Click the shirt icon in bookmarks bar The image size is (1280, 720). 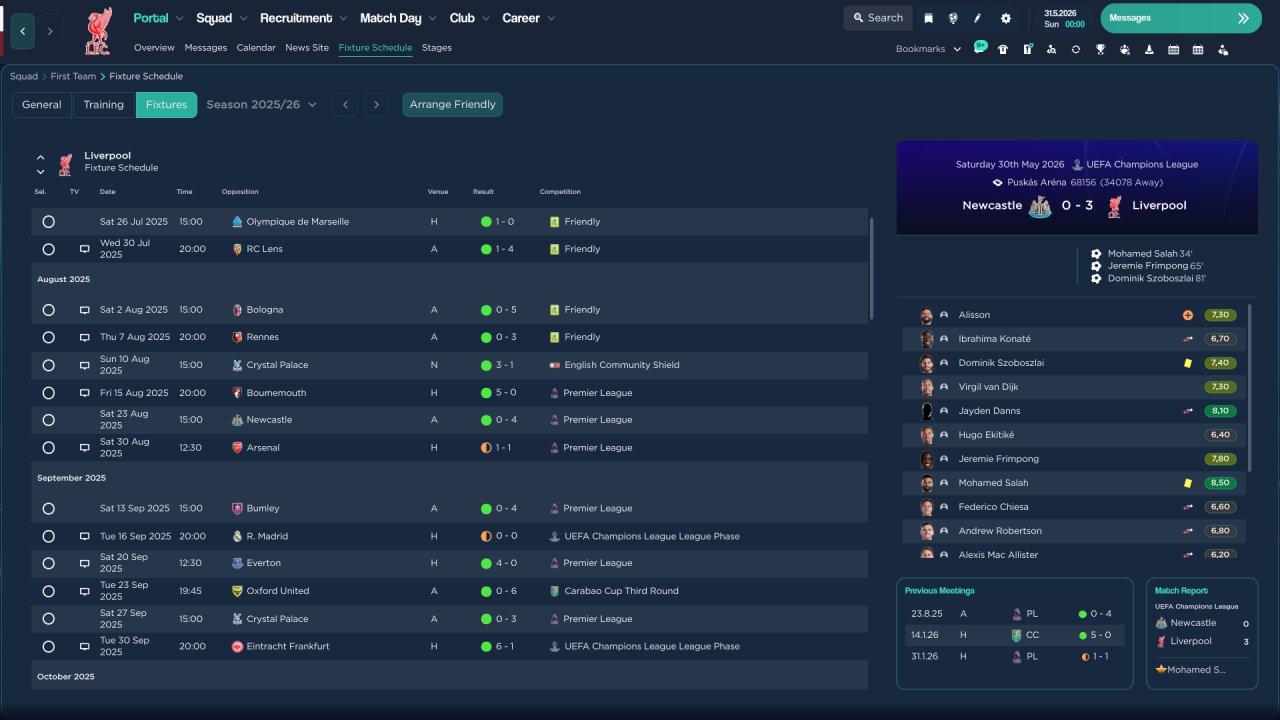[1003, 49]
